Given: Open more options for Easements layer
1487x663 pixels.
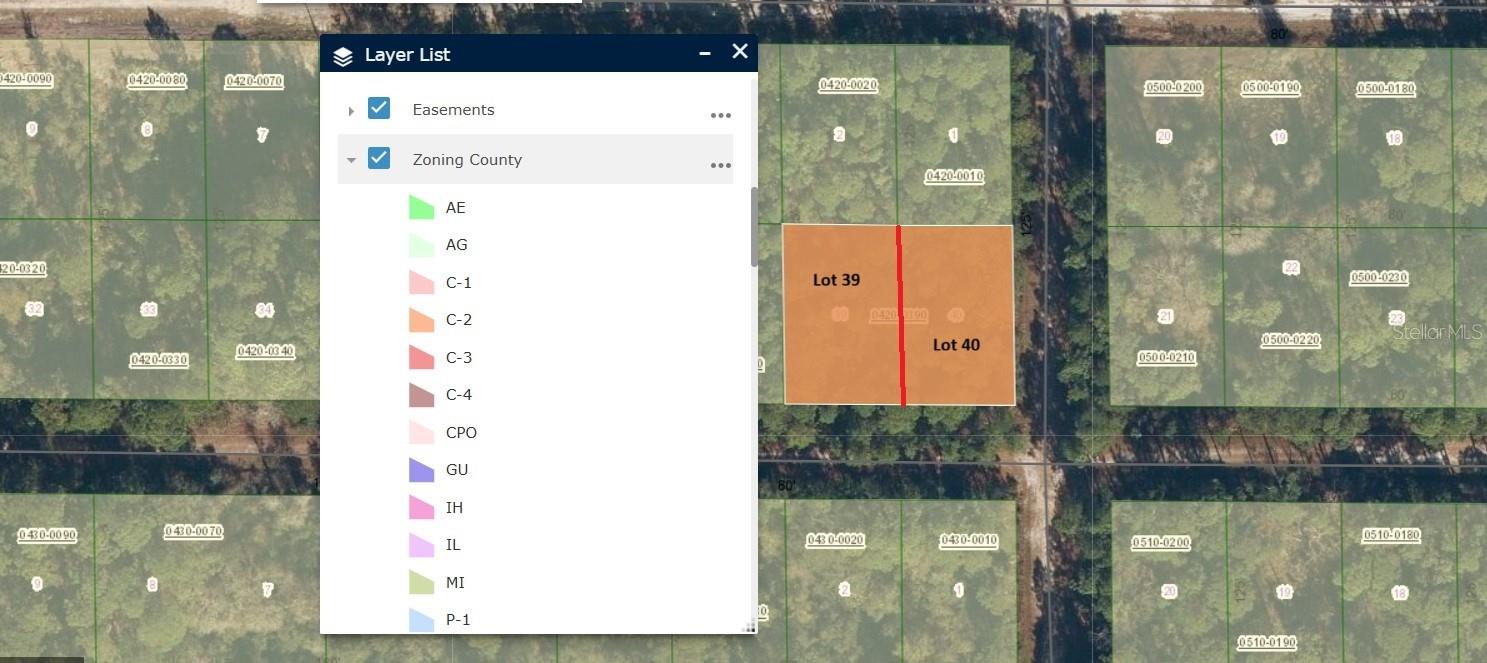Looking at the screenshot, I should (720, 115).
